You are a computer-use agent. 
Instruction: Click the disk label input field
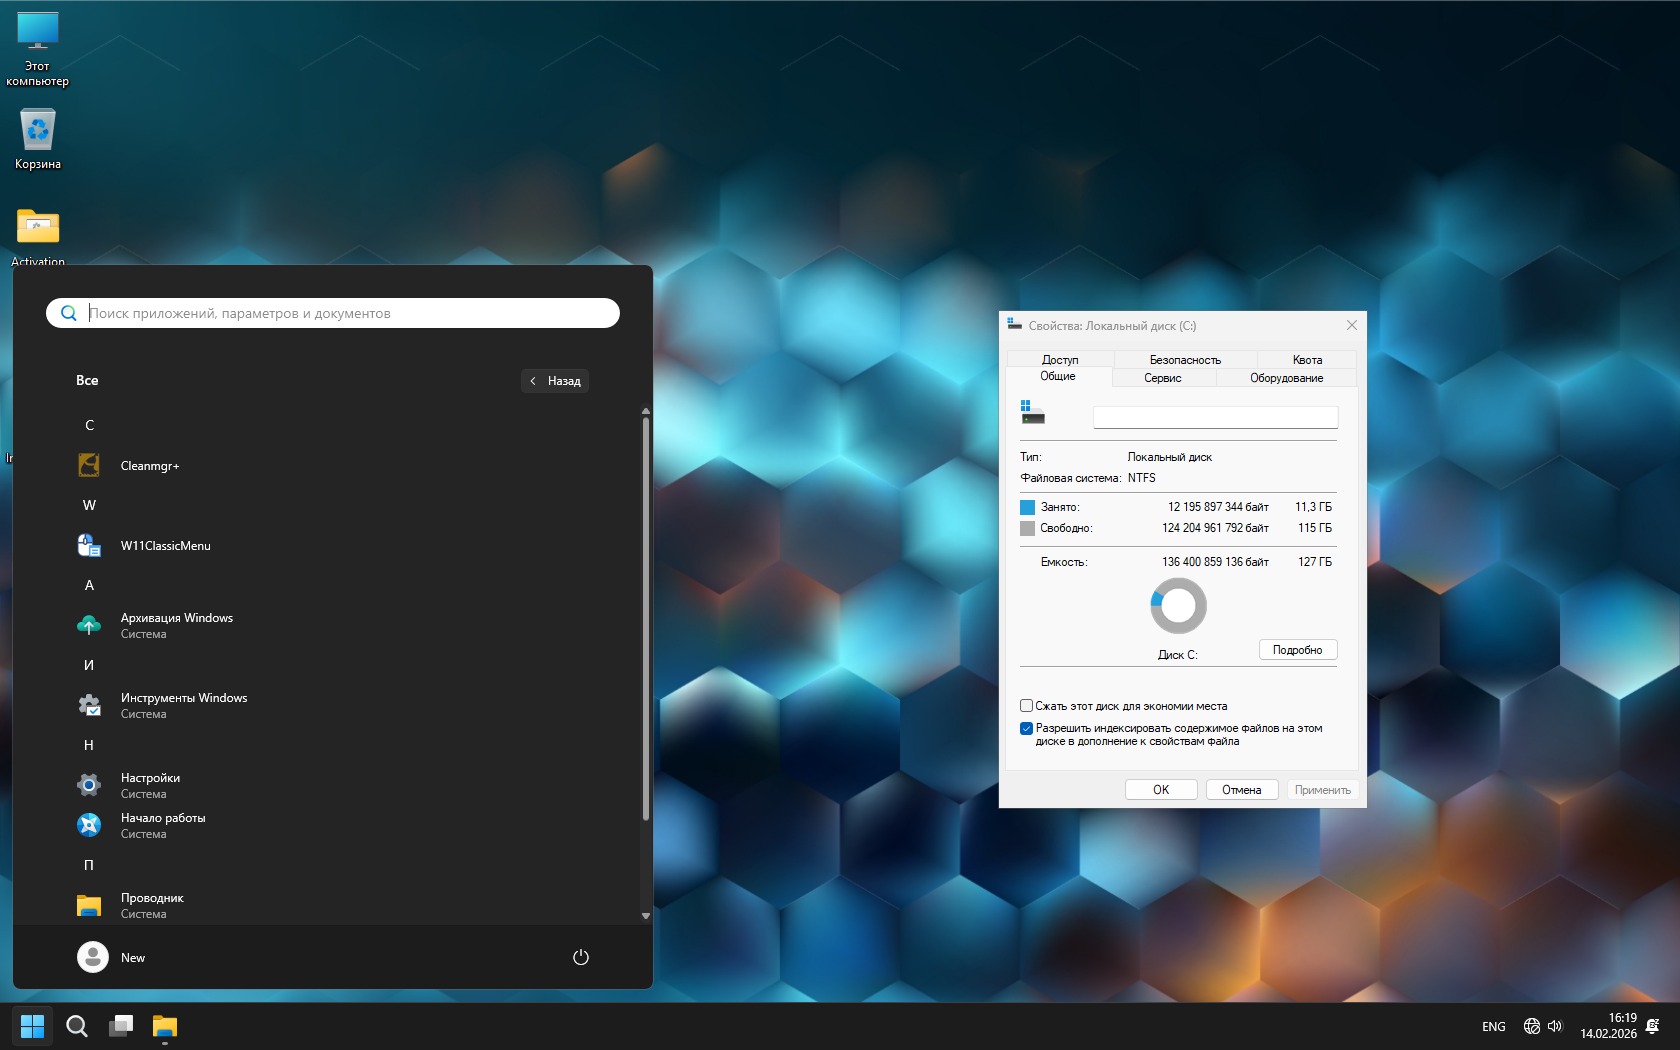click(x=1215, y=417)
